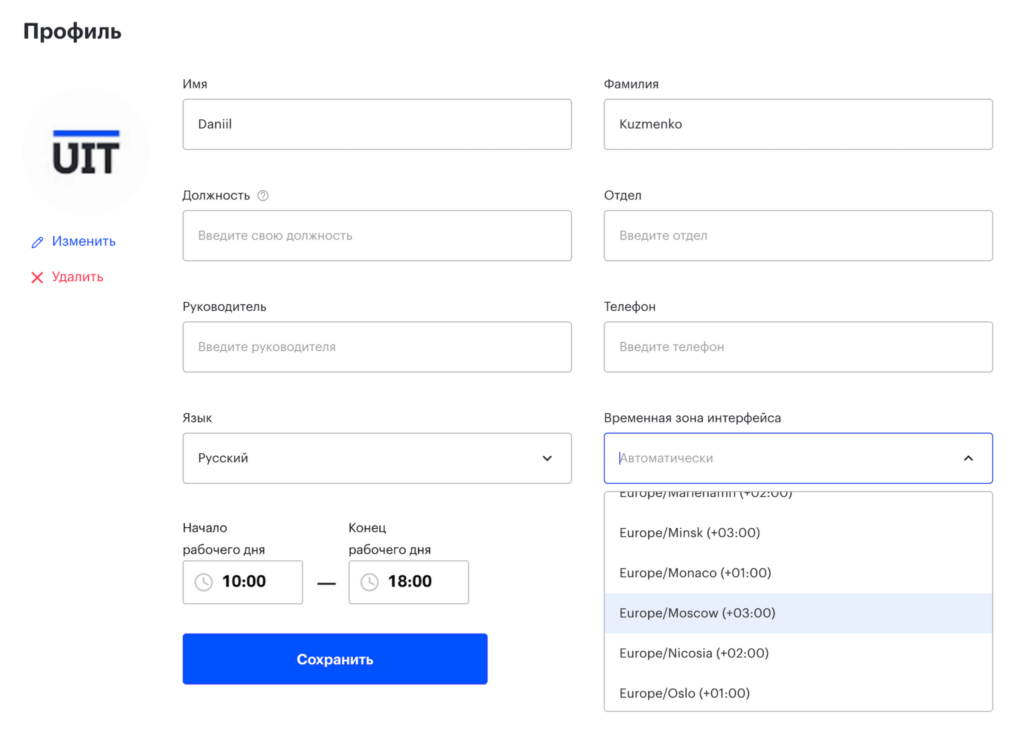Screen dimensions: 1024x744
Task: Focus the Фамилия field with Kuzmenko
Action: pyautogui.click(x=798, y=125)
